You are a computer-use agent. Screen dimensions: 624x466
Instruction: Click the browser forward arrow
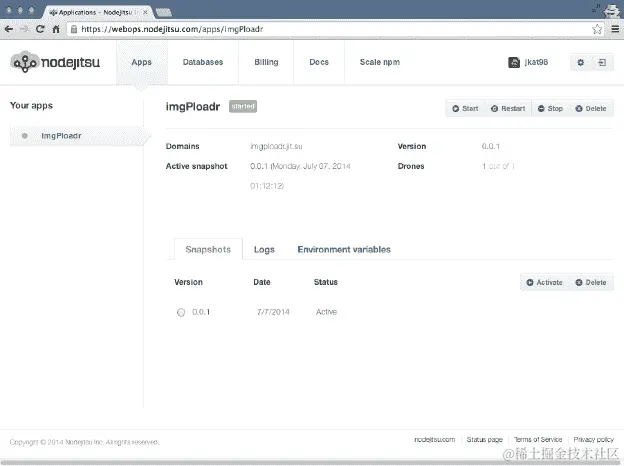[24, 29]
